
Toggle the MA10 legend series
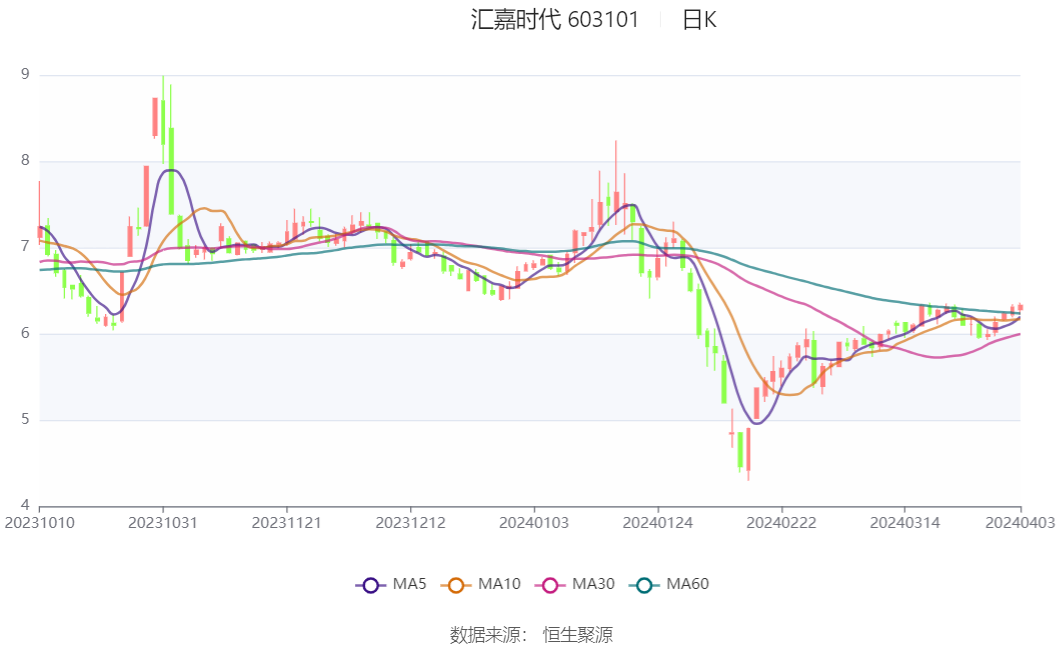coord(481,584)
